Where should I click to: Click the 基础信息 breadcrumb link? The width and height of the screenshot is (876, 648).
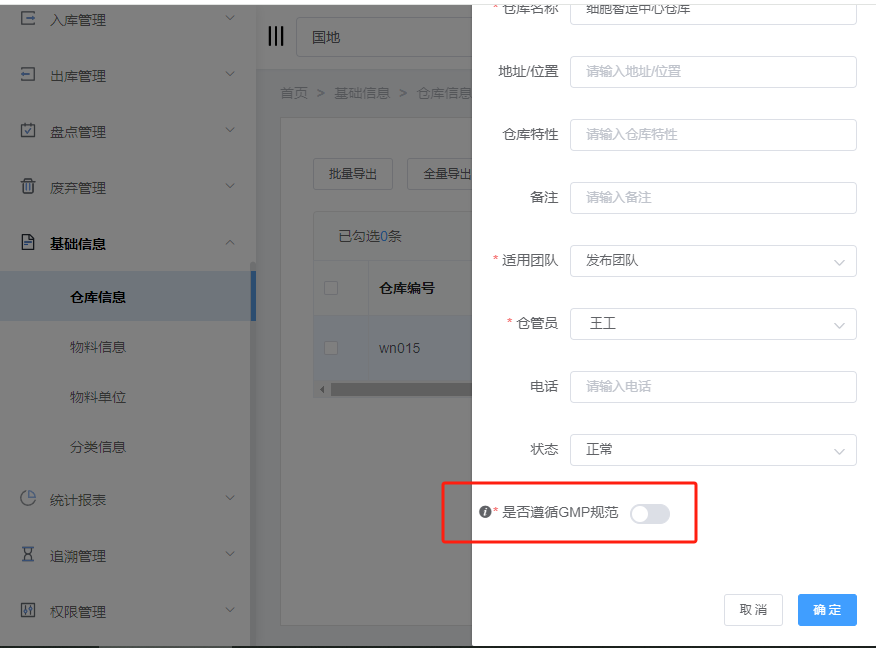pyautogui.click(x=361, y=93)
